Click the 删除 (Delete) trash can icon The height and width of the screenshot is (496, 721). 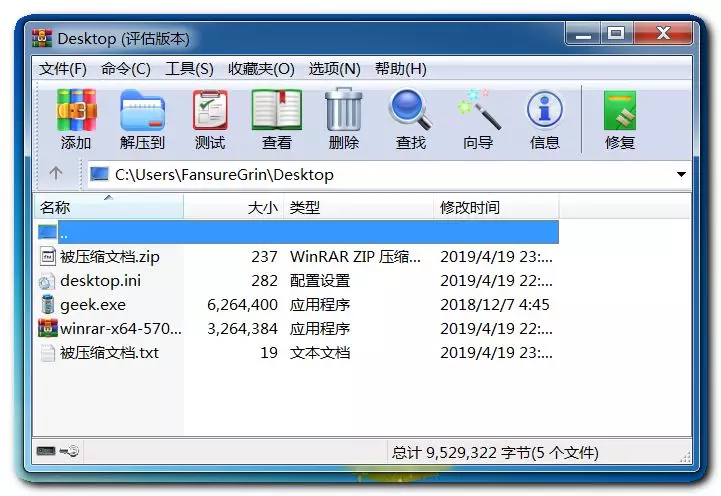point(343,110)
